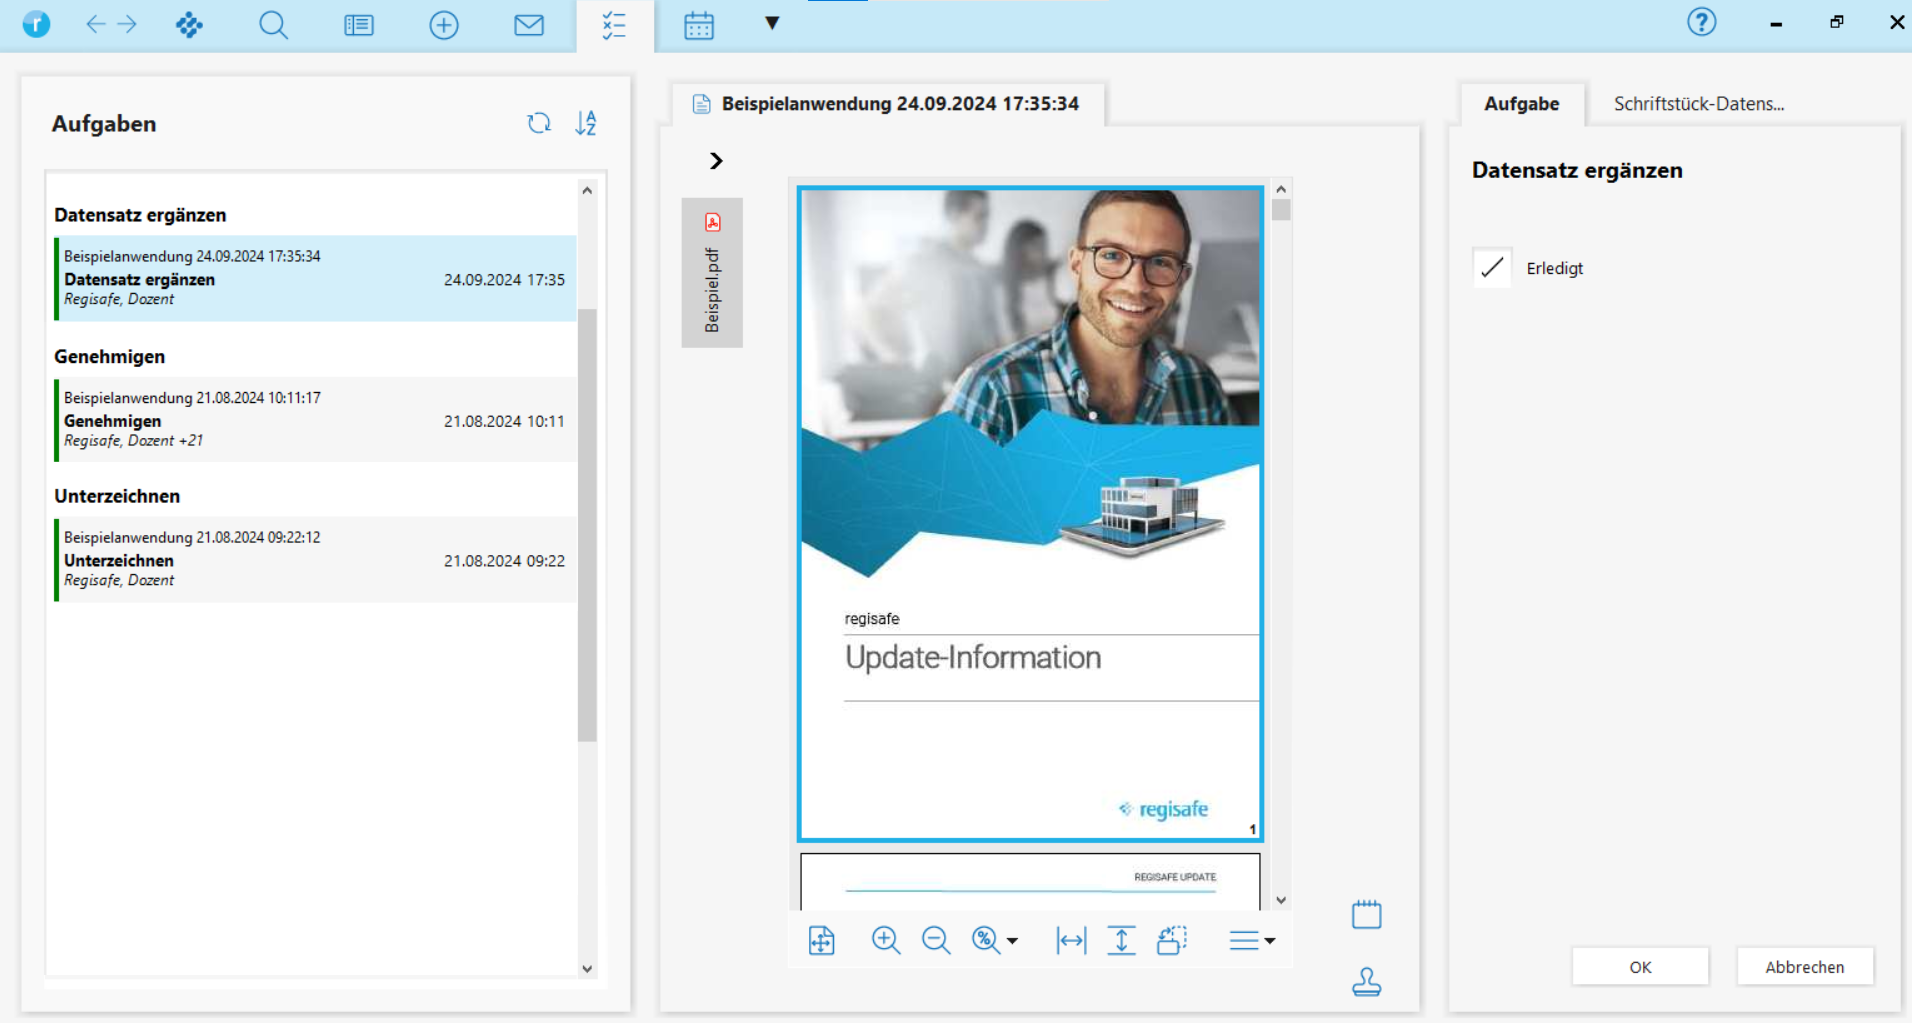The height and width of the screenshot is (1023, 1912).
Task: Zoom in on the document preview
Action: 885,940
